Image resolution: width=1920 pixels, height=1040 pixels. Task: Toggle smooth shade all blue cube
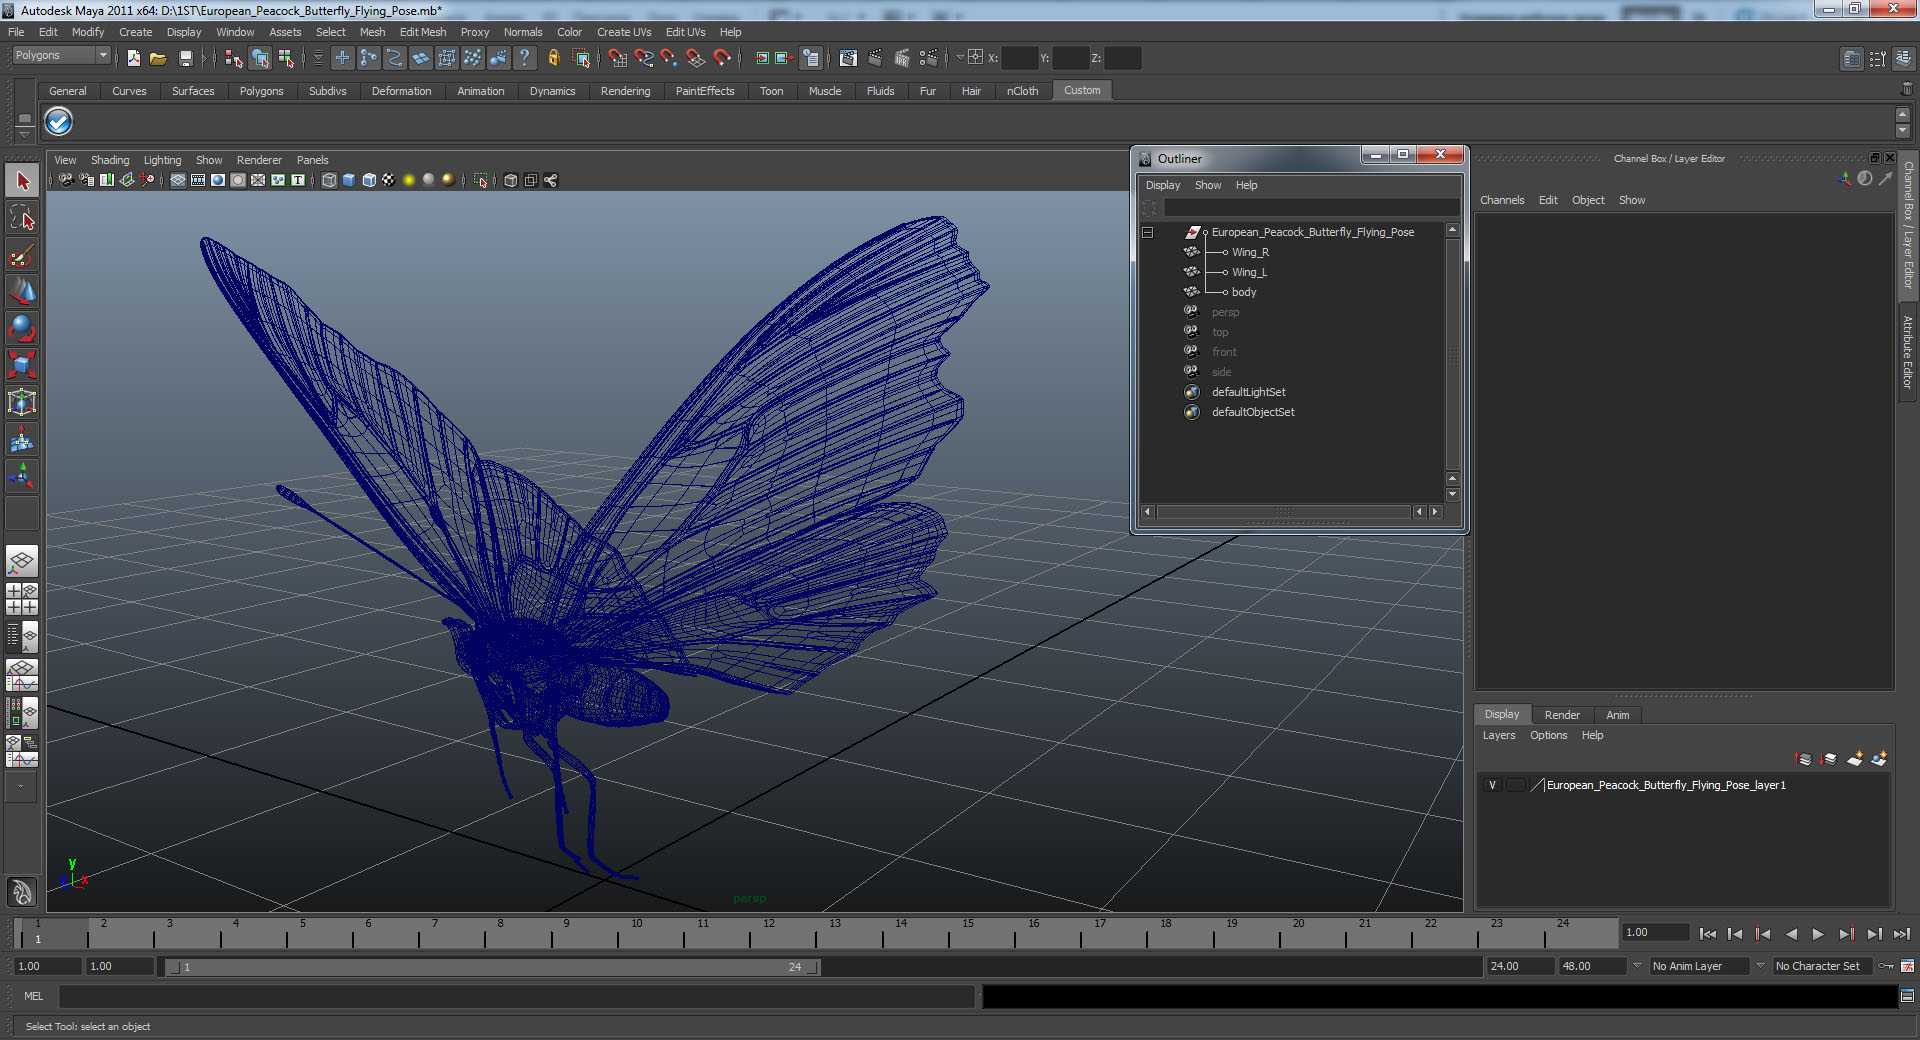coord(349,180)
